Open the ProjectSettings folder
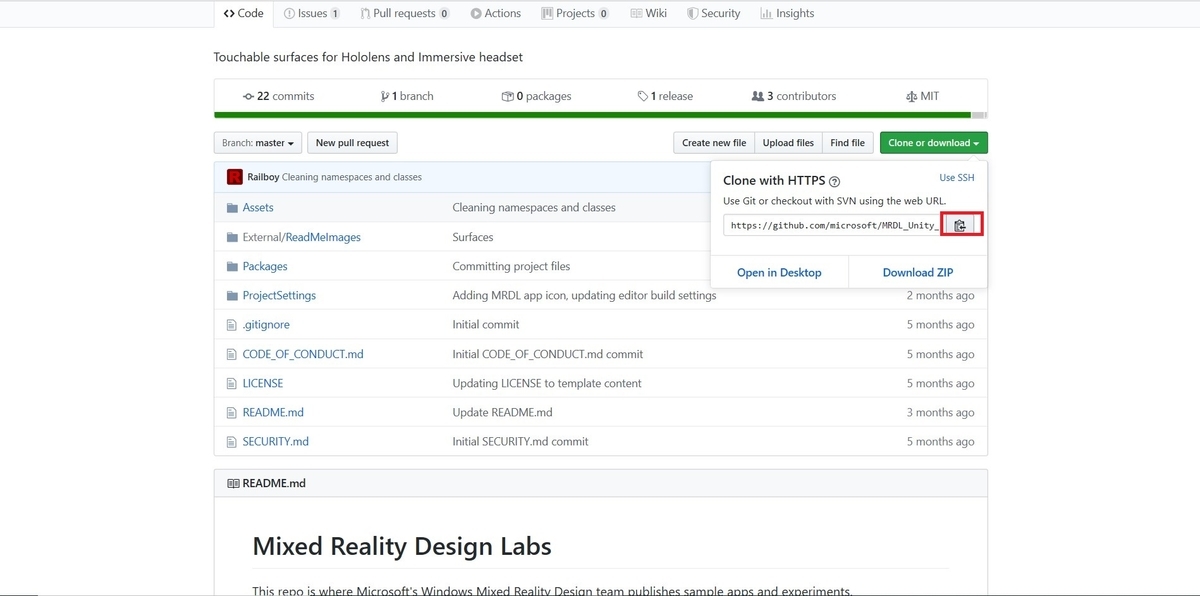1200x596 pixels. (x=279, y=296)
